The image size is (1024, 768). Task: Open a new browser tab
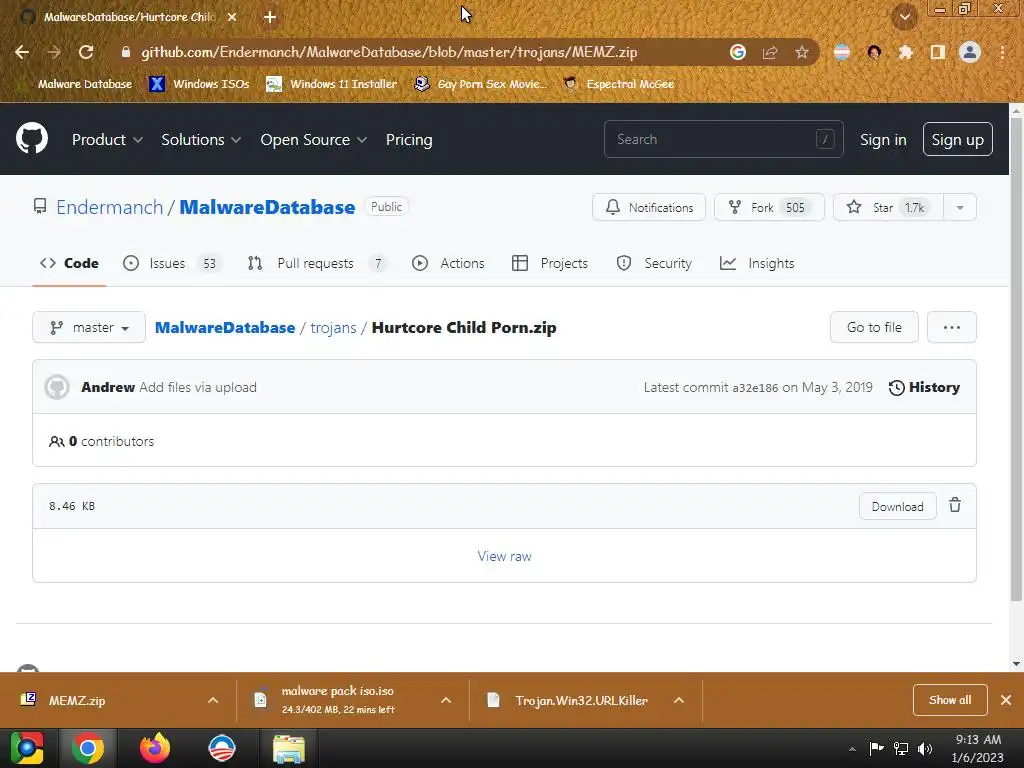pyautogui.click(x=270, y=17)
